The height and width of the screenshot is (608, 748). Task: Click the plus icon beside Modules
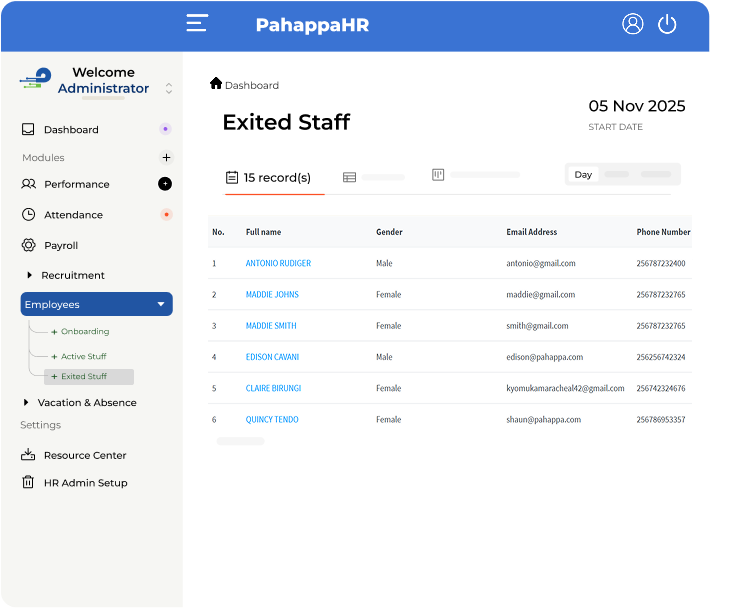(x=166, y=157)
